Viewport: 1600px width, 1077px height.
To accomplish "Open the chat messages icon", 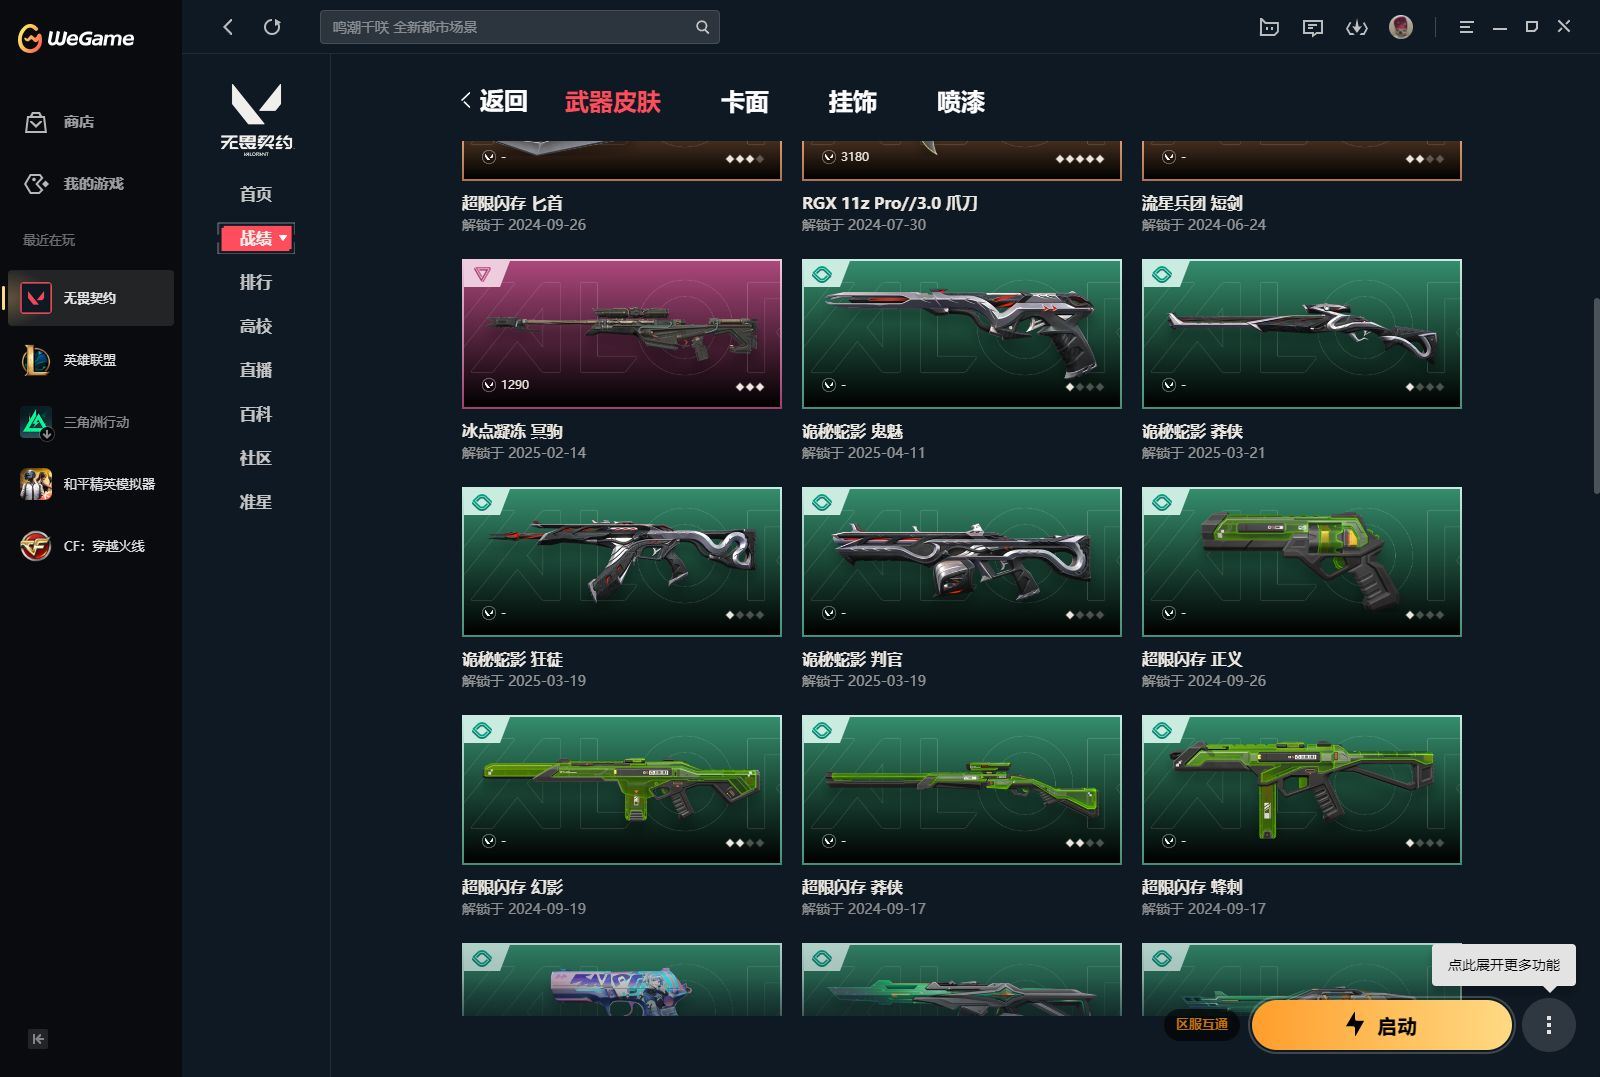I will coord(1313,27).
